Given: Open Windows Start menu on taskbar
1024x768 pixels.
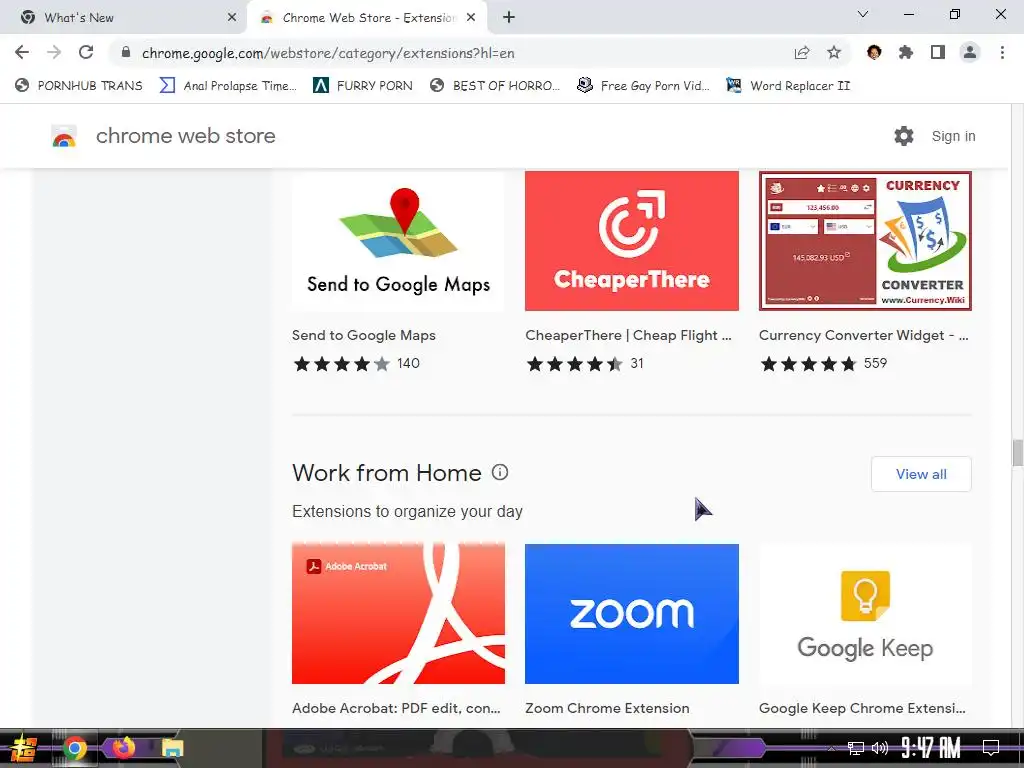Looking at the screenshot, I should [x=24, y=748].
